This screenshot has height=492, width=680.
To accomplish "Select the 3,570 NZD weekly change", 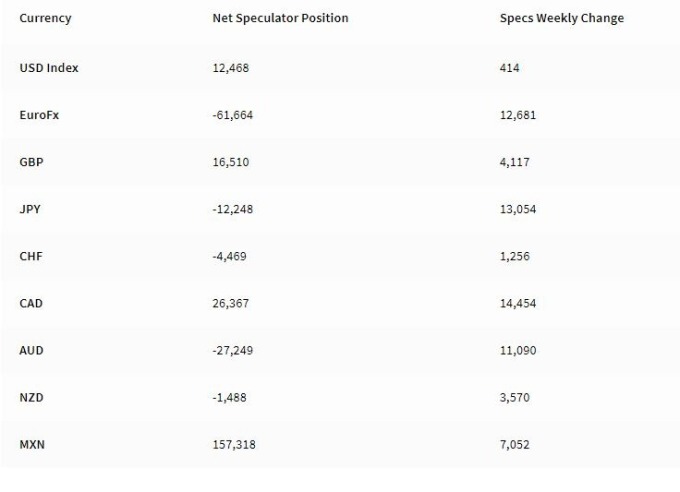I will point(514,398).
